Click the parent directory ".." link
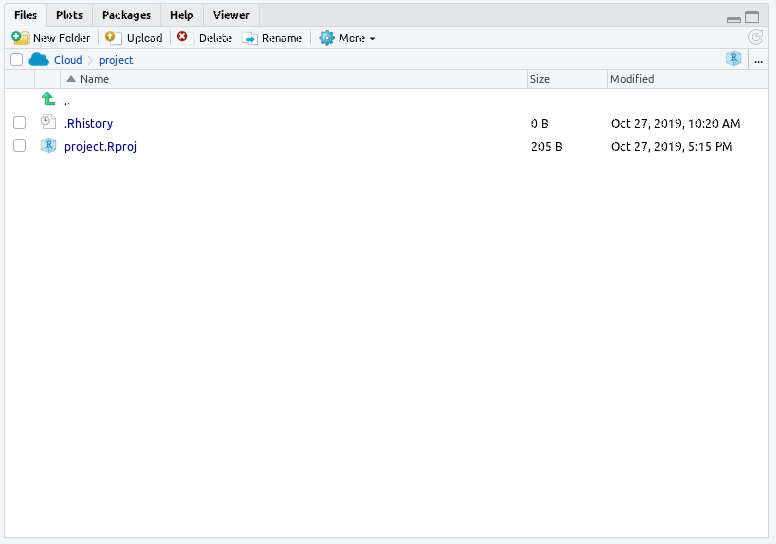 (67, 101)
